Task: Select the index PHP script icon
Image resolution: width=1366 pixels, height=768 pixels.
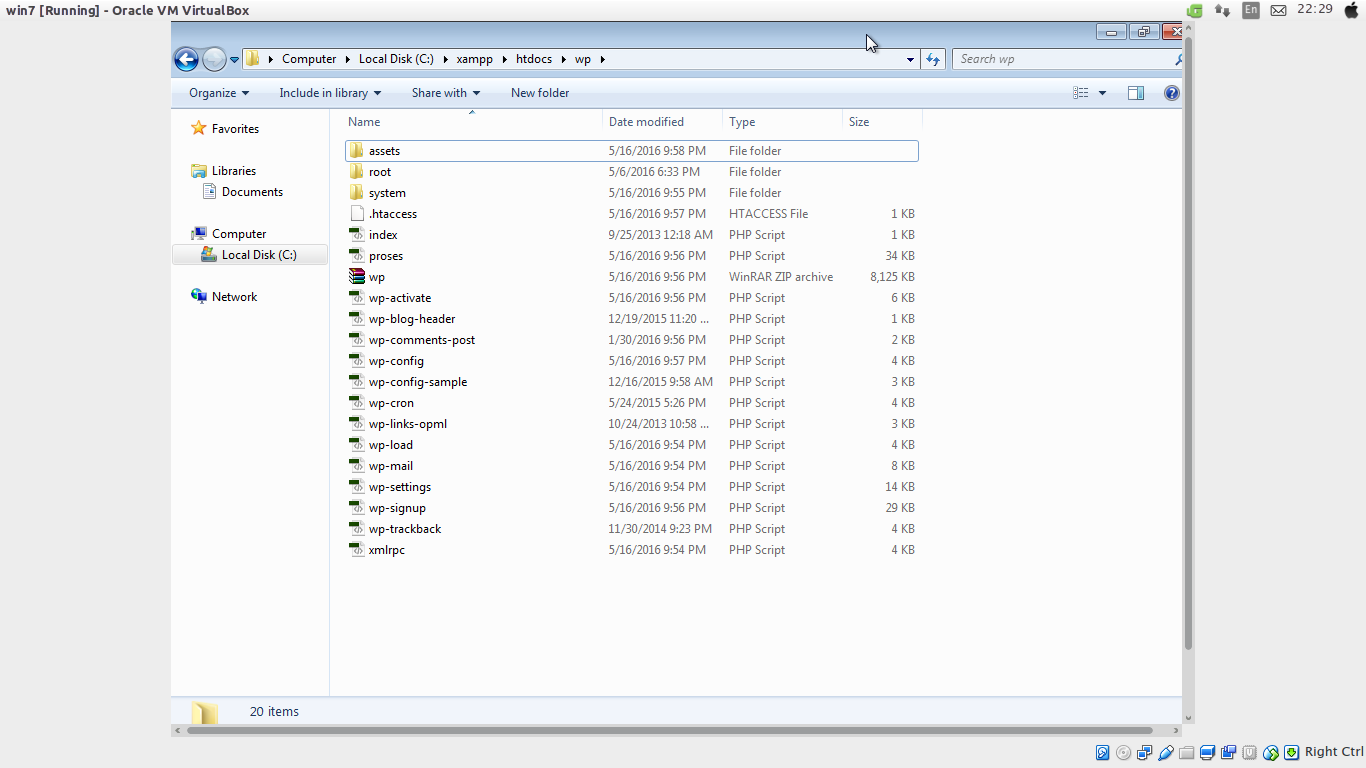Action: pyautogui.click(x=357, y=235)
